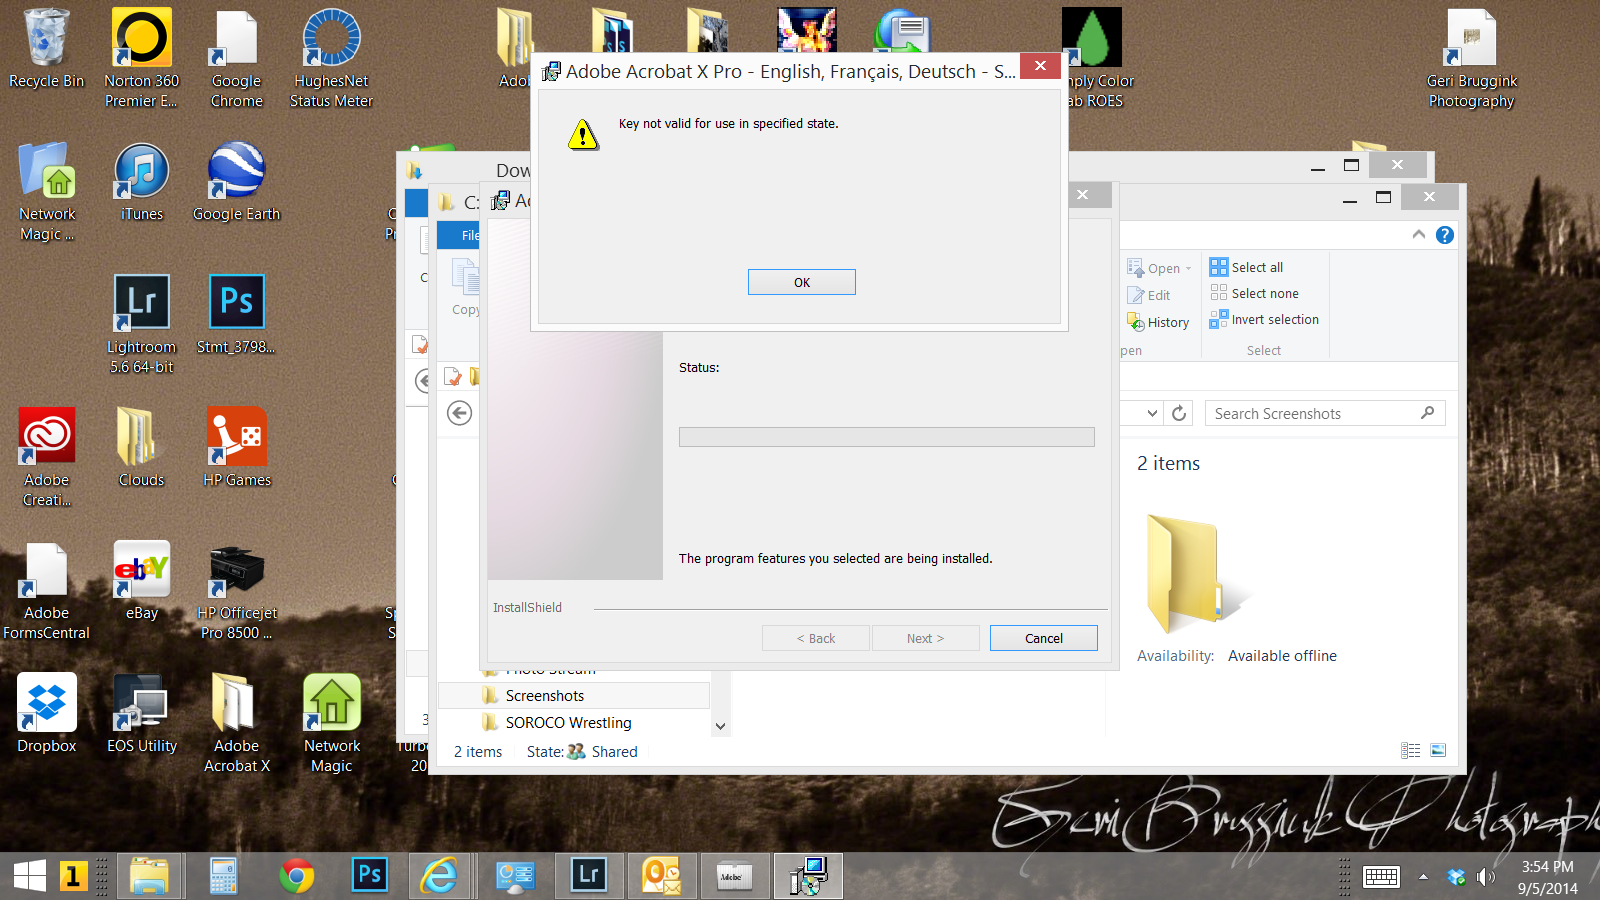Close the Adobe Acrobat X Pro error dialog
1600x900 pixels.
pyautogui.click(x=1040, y=66)
